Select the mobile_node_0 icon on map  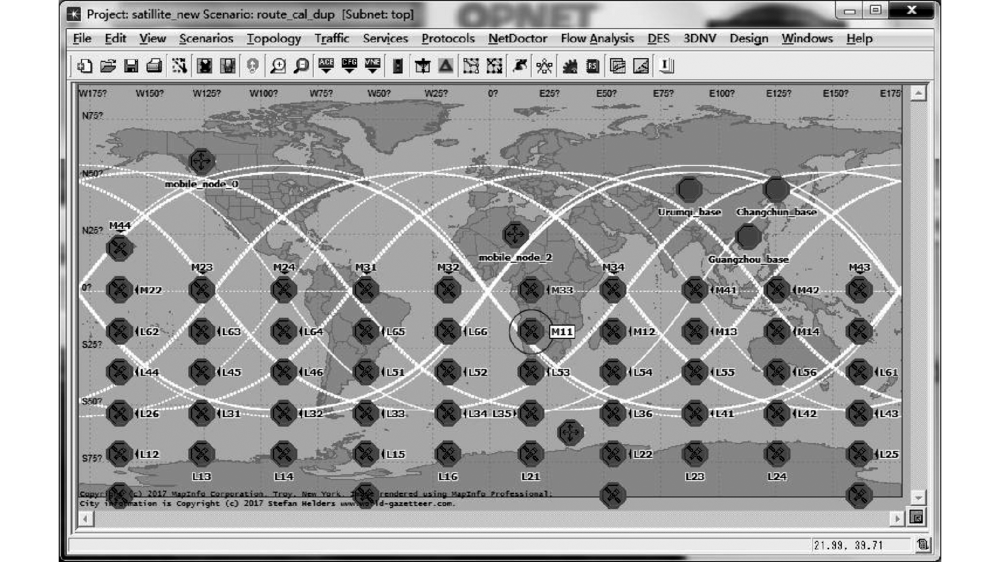click(202, 160)
